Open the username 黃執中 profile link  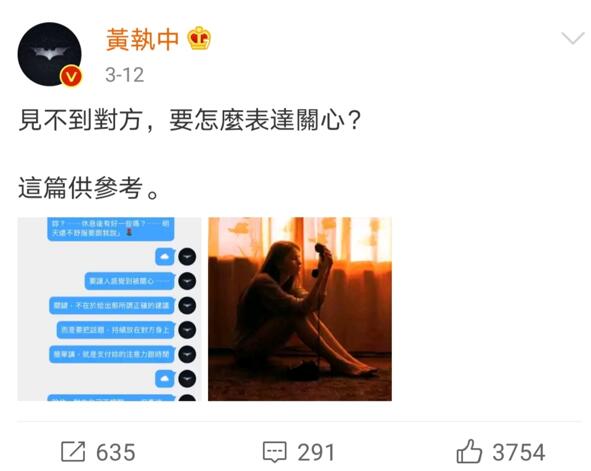(142, 40)
